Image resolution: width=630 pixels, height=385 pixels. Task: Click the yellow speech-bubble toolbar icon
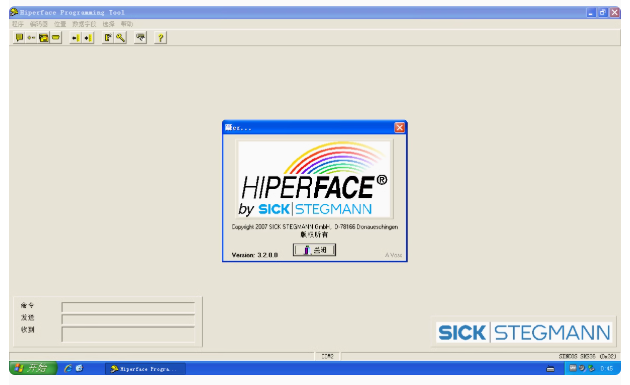click(19, 38)
